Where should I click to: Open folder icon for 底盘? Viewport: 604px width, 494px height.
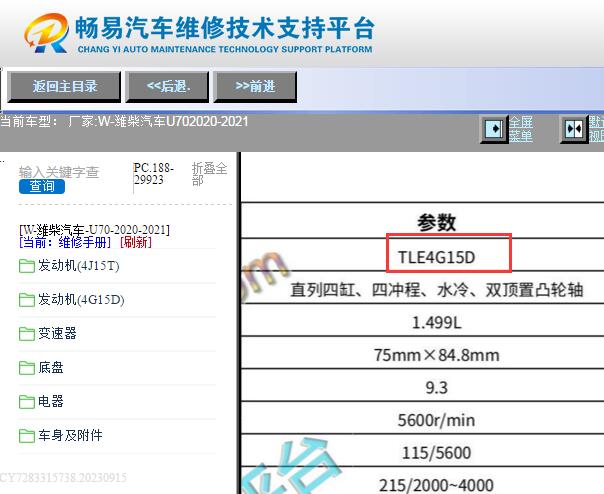pos(27,368)
